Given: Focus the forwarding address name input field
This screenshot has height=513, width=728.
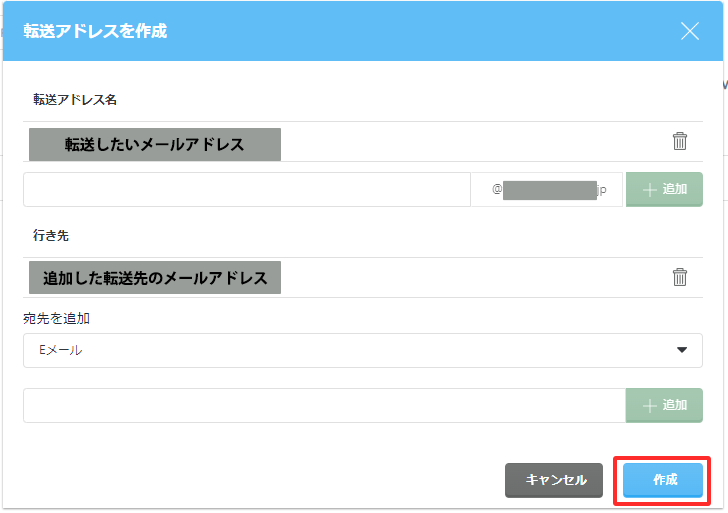Looking at the screenshot, I should [x=246, y=189].
